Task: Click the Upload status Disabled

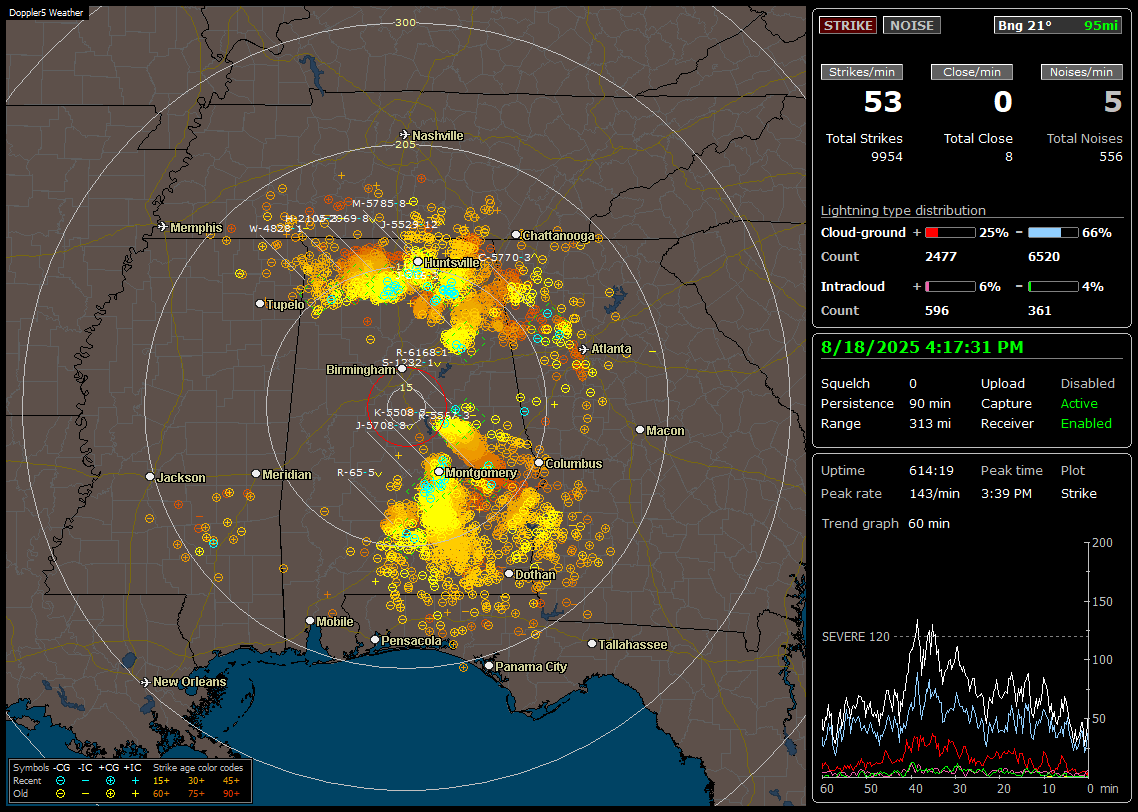Action: click(x=1087, y=384)
